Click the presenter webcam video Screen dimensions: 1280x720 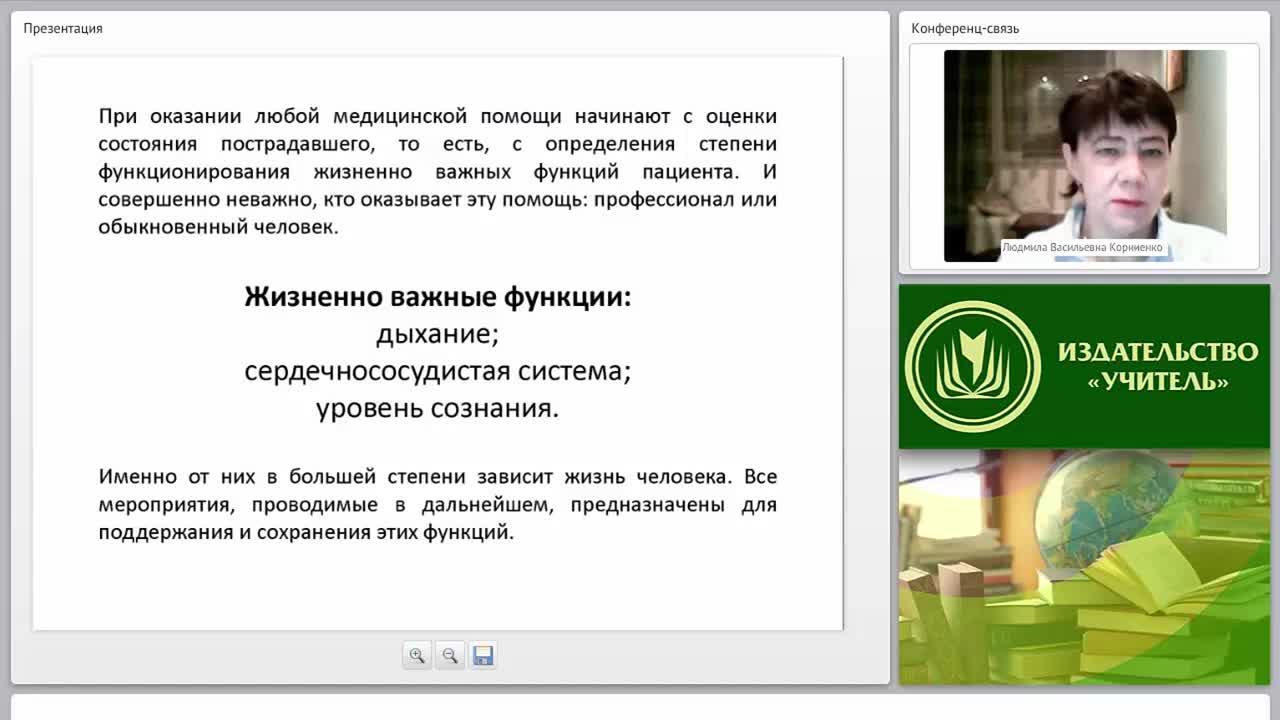pos(1085,156)
